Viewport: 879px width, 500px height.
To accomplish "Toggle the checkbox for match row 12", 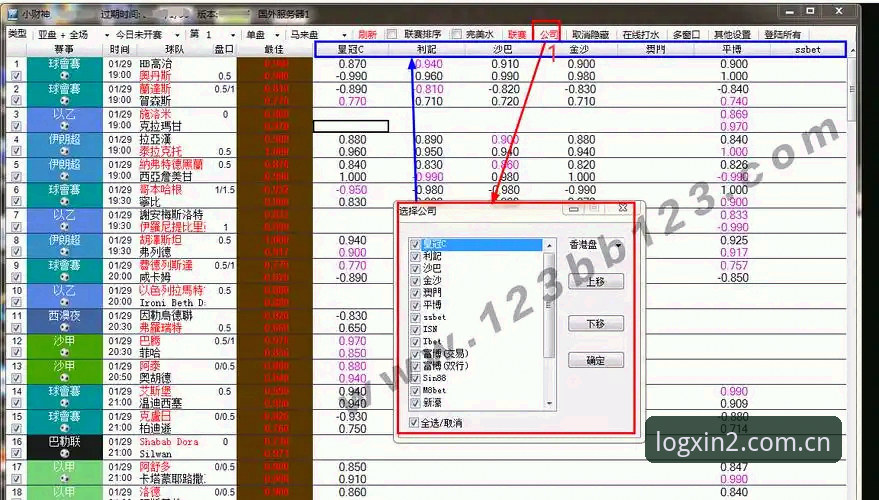I will pyautogui.click(x=16, y=353).
